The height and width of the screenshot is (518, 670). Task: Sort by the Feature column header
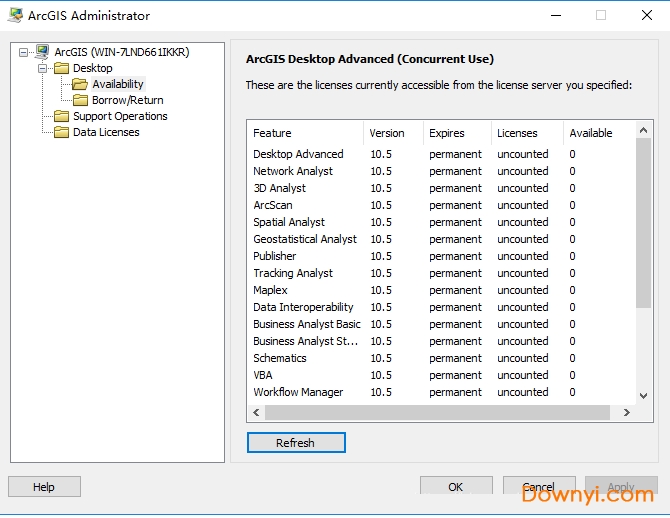tap(305, 133)
